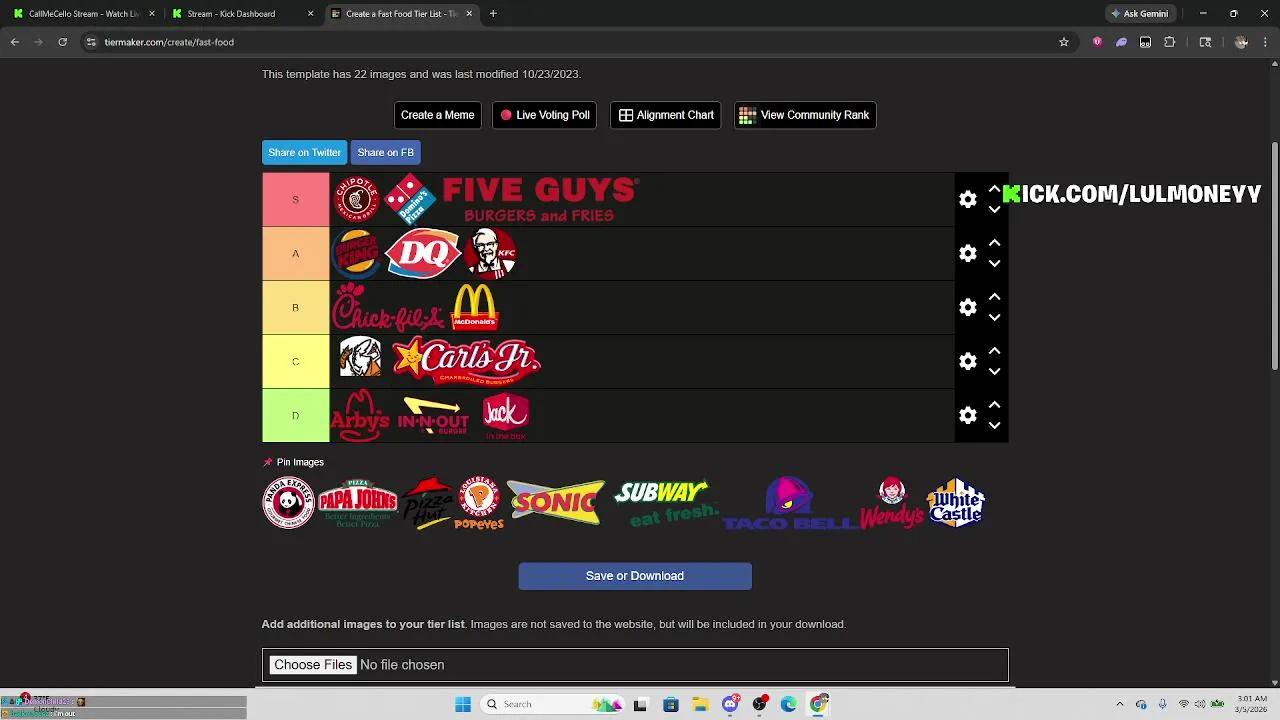
Task: Open settings gear for C tier row
Action: [967, 362]
